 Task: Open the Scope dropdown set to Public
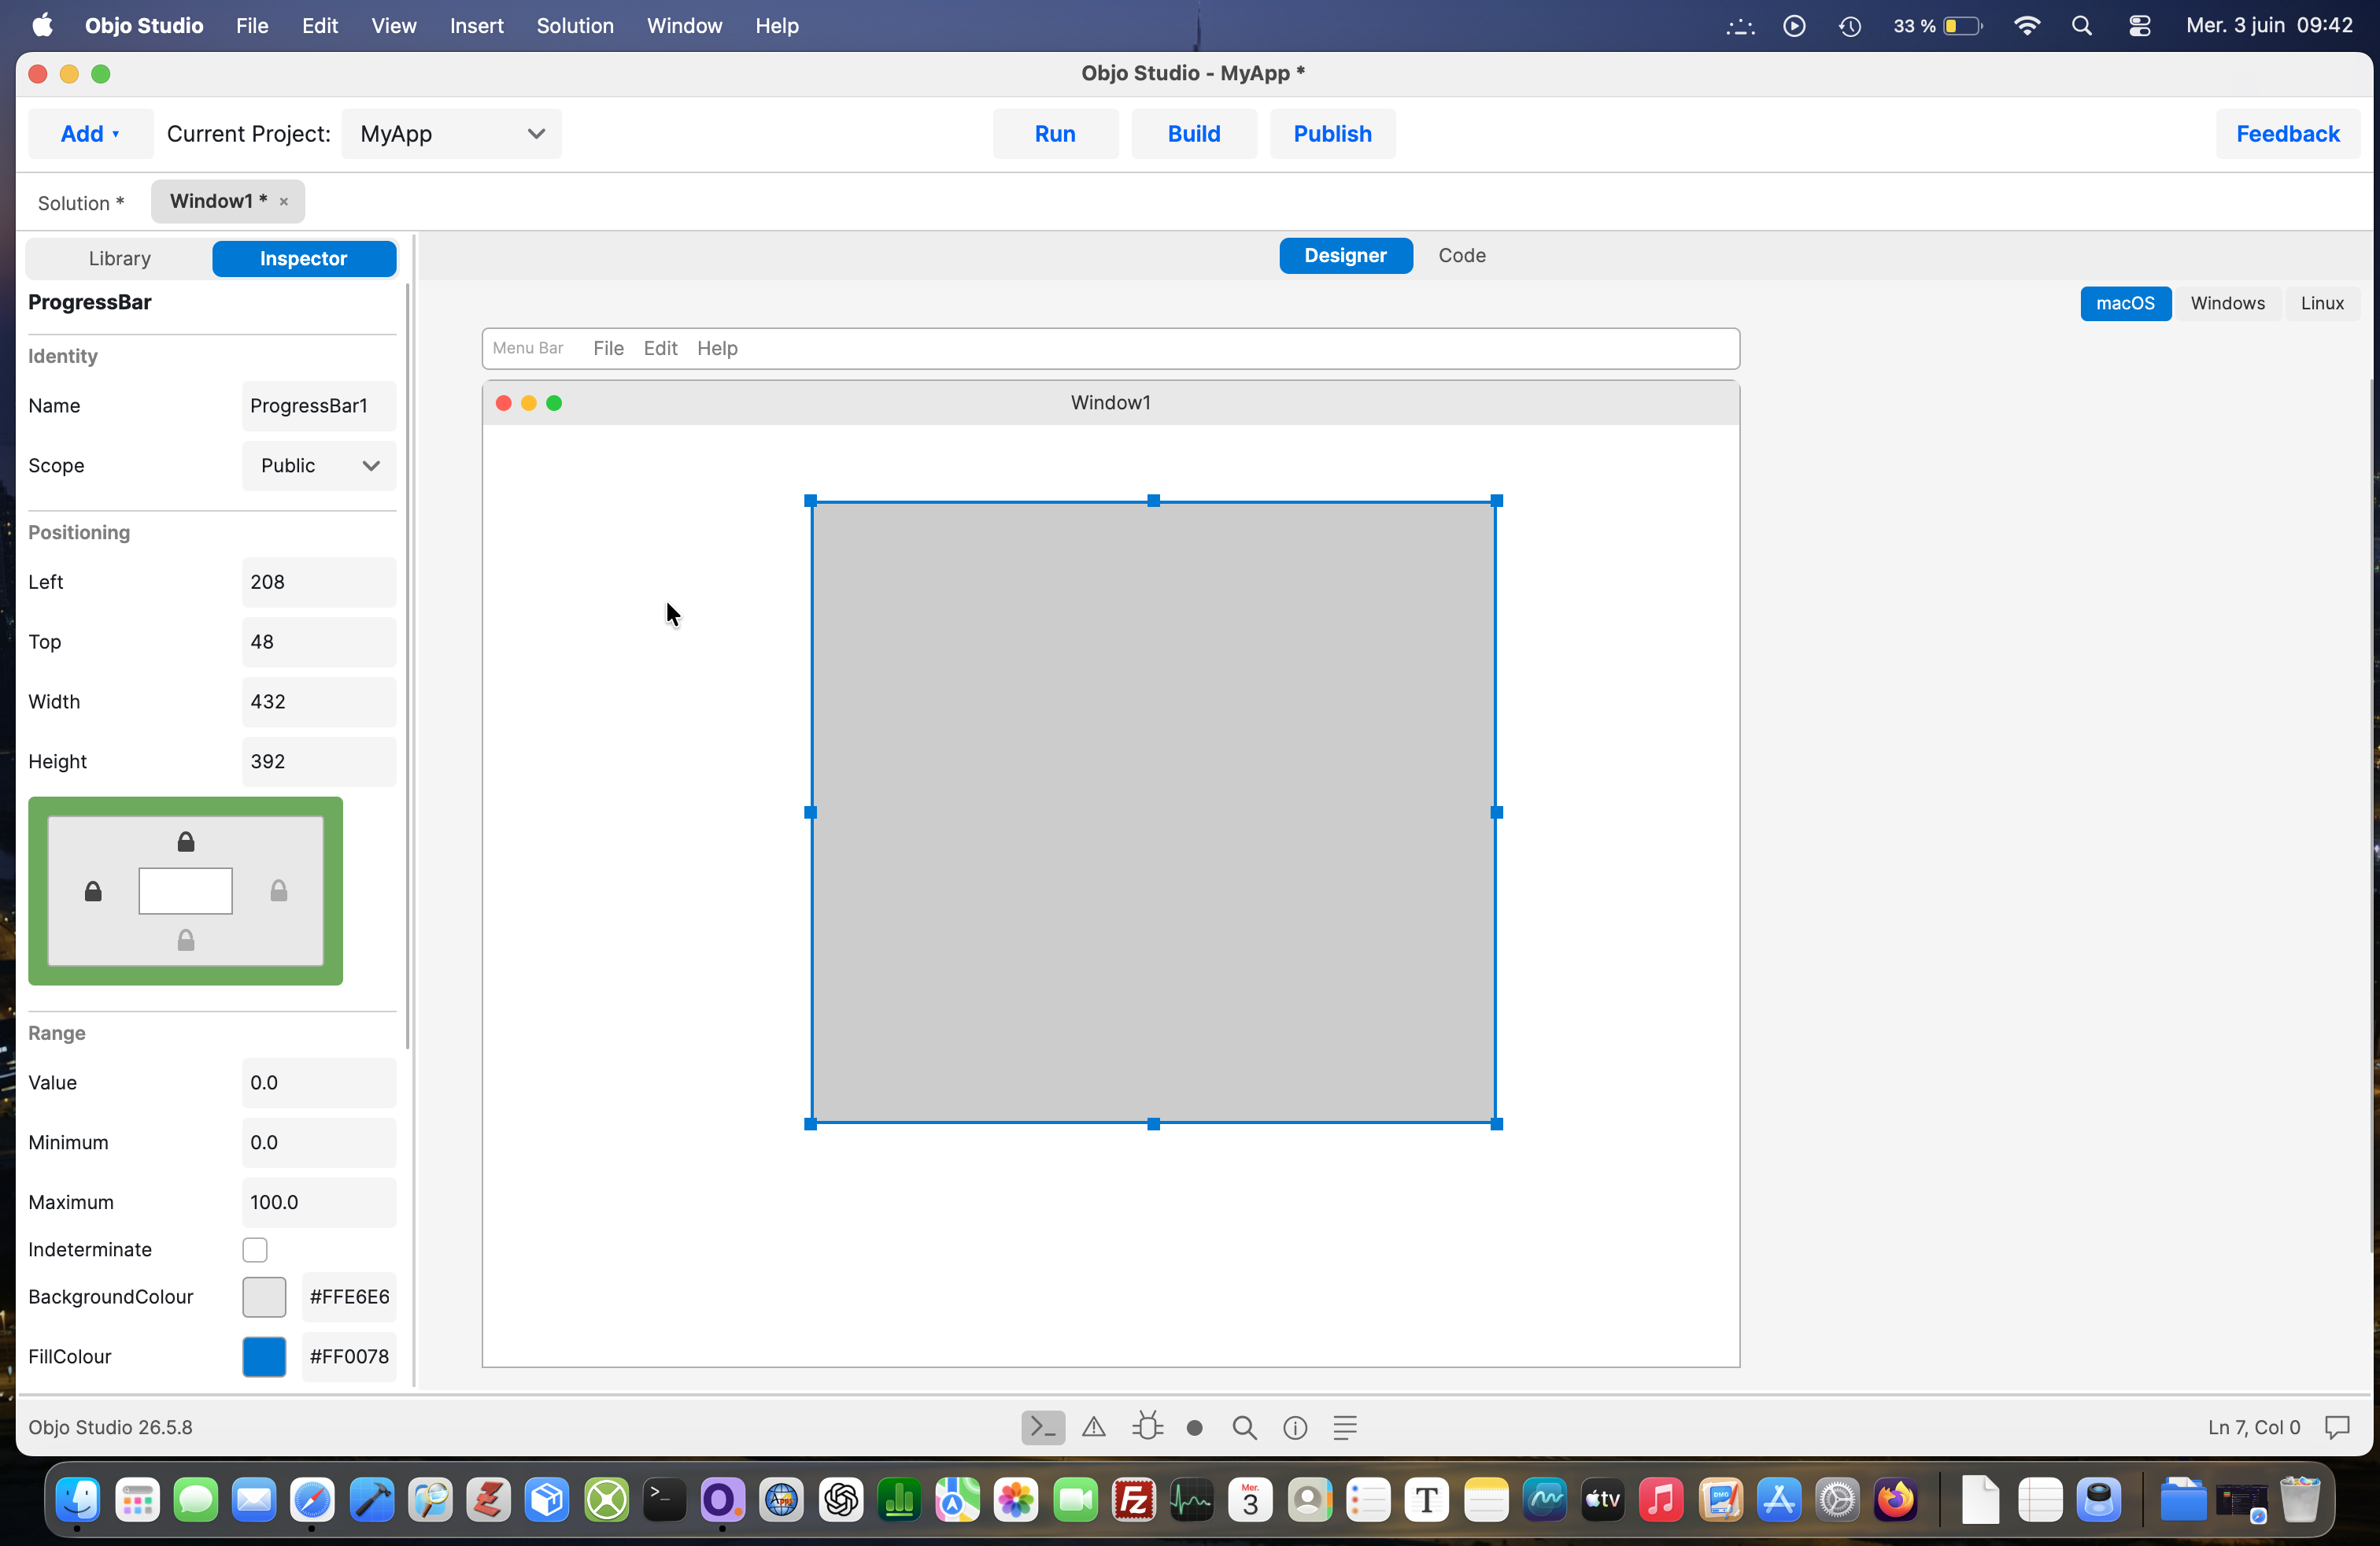319,466
